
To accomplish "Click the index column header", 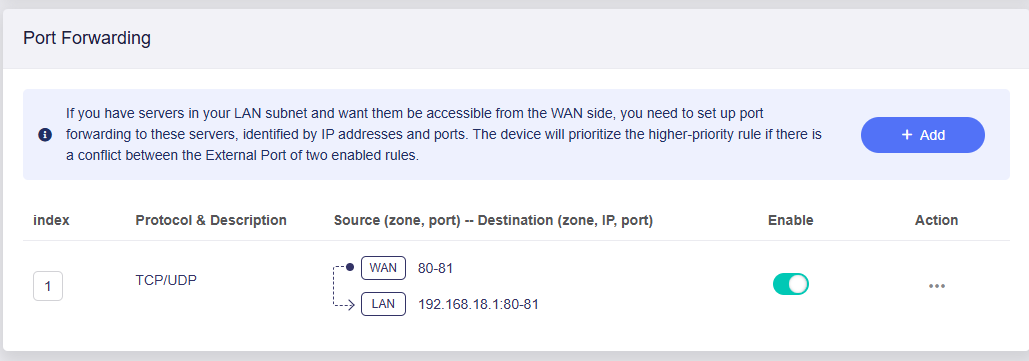I will coord(51,221).
